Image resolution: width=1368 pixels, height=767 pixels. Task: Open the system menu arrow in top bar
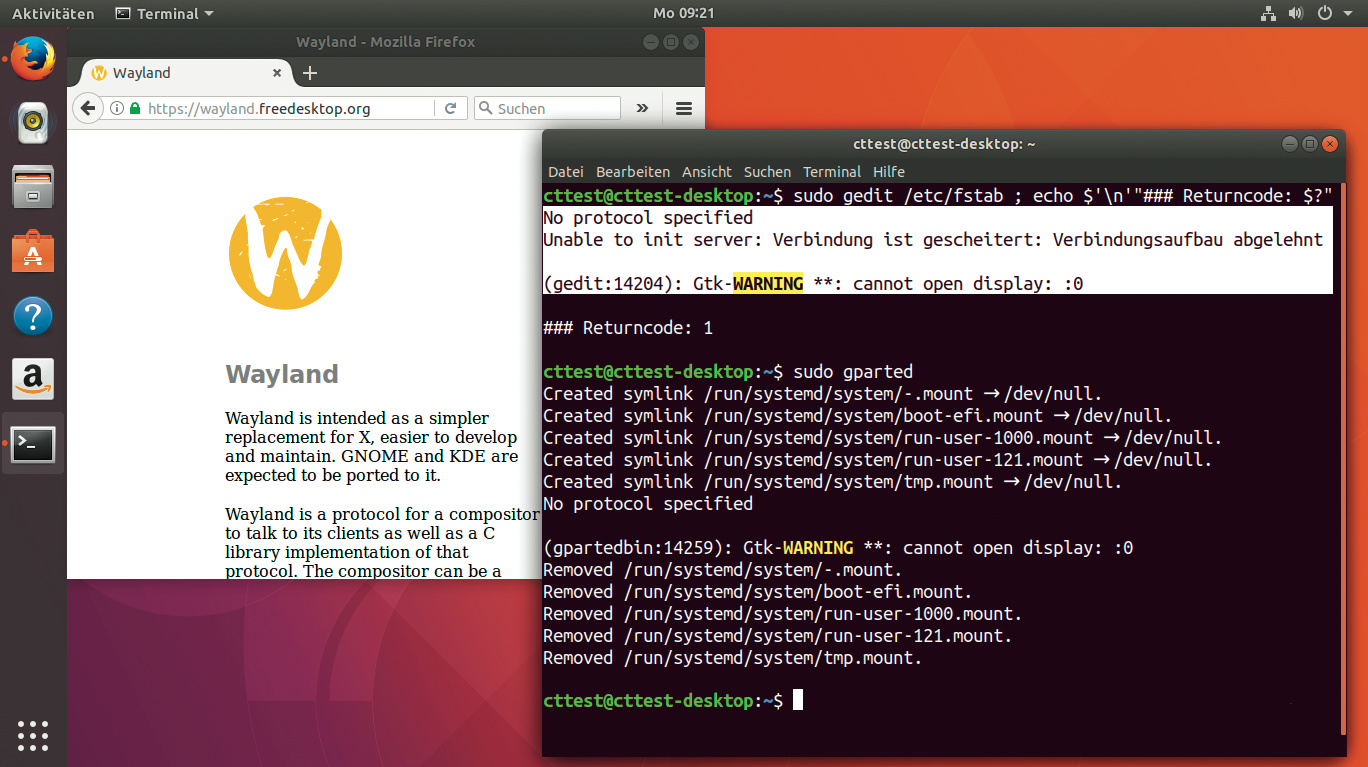1348,13
